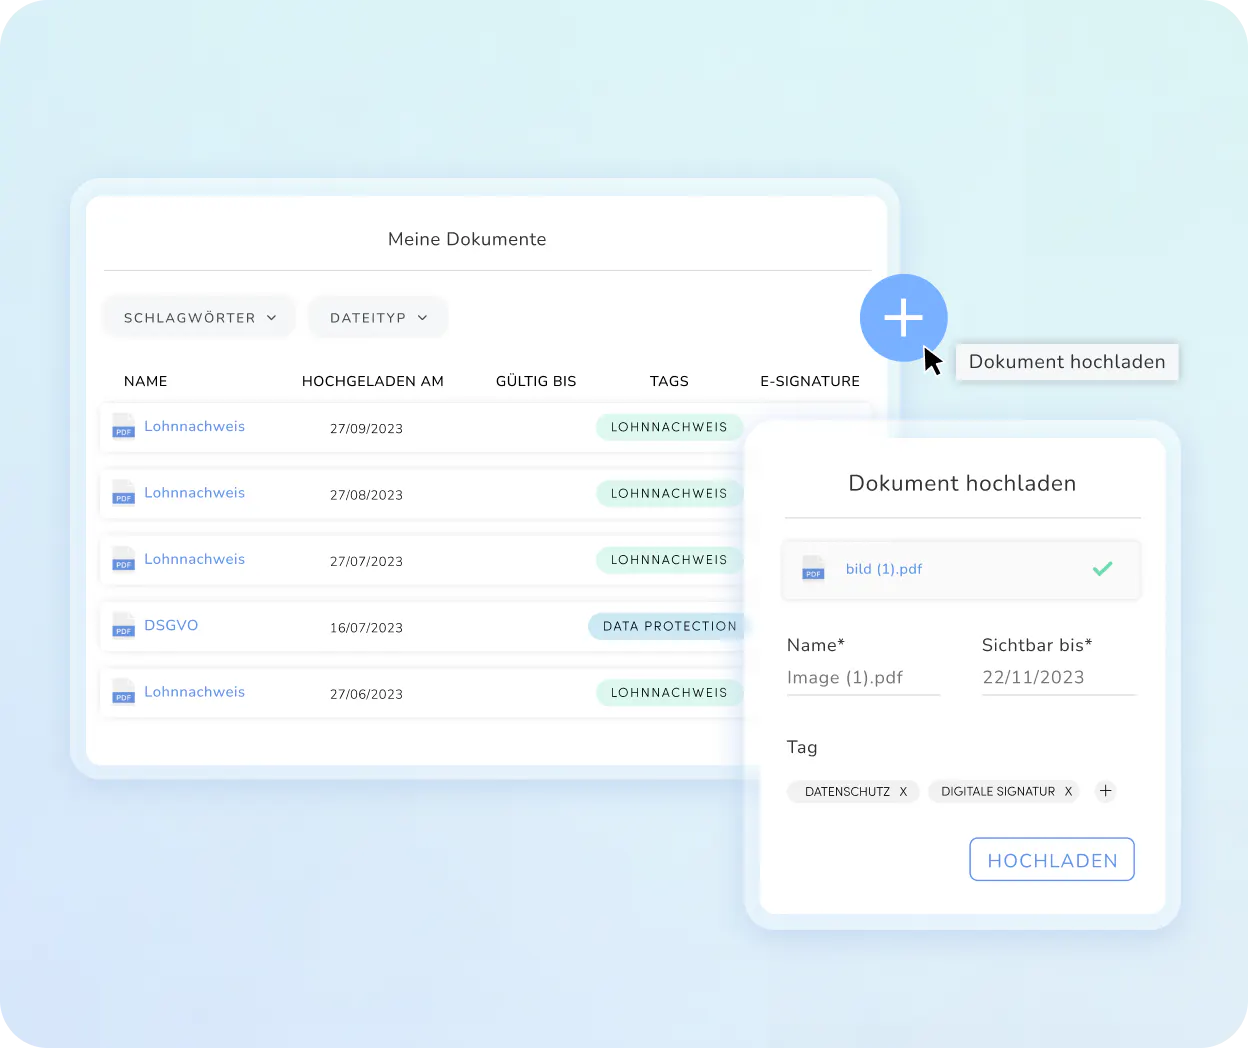Click PDF icon of 27/06/2023 Lohnnachweis
The image size is (1248, 1048).
[x=123, y=691]
